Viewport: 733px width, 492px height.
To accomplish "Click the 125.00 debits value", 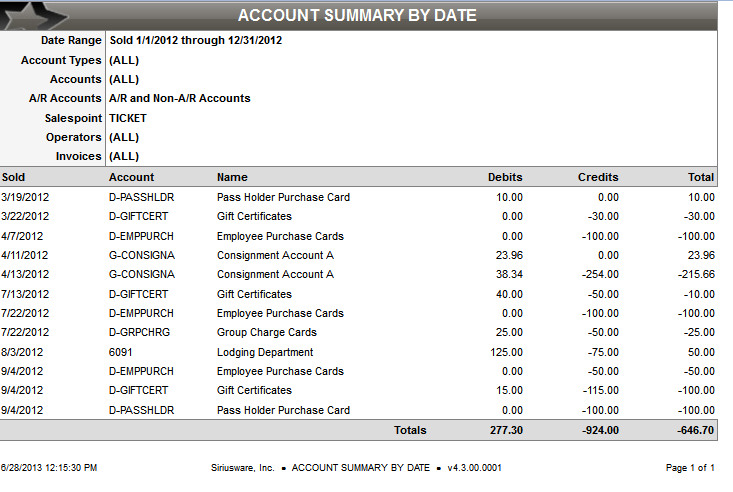I will (506, 352).
